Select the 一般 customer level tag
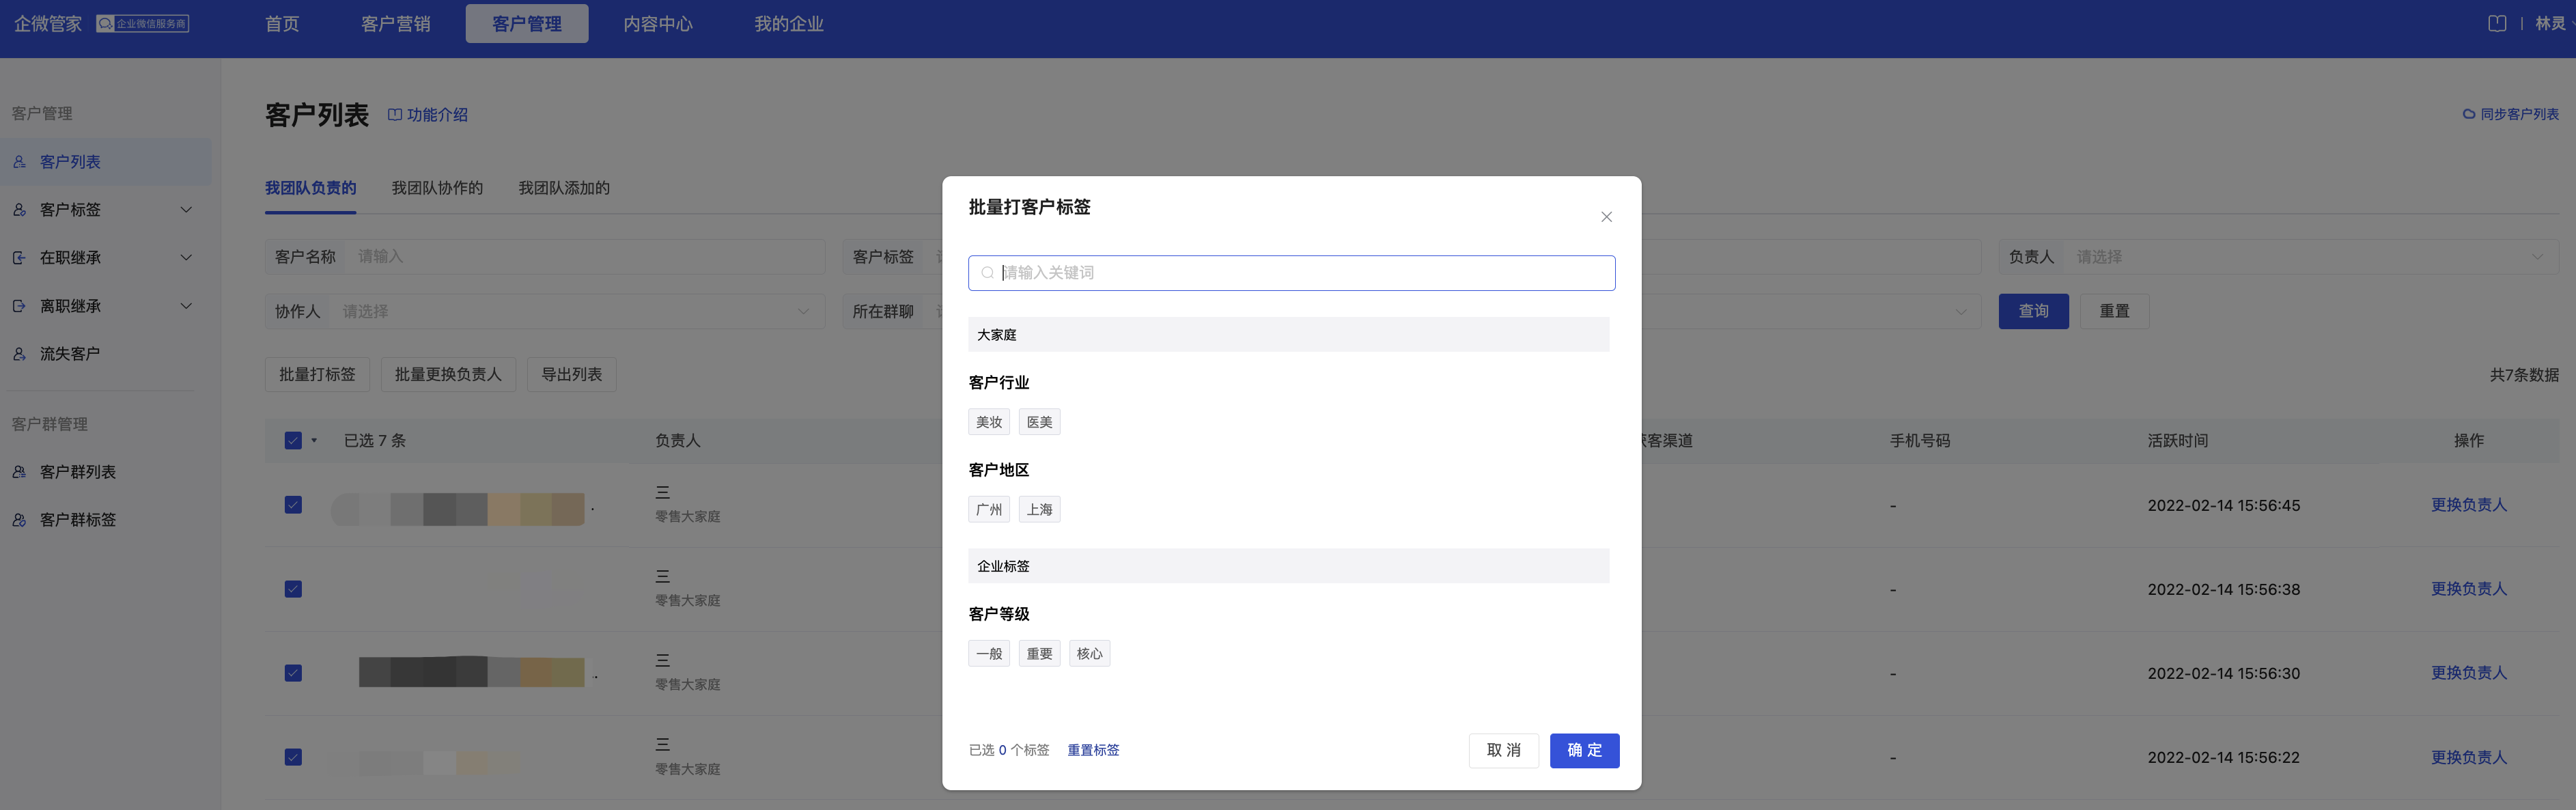Screen dimensions: 2576x810 click(989, 654)
